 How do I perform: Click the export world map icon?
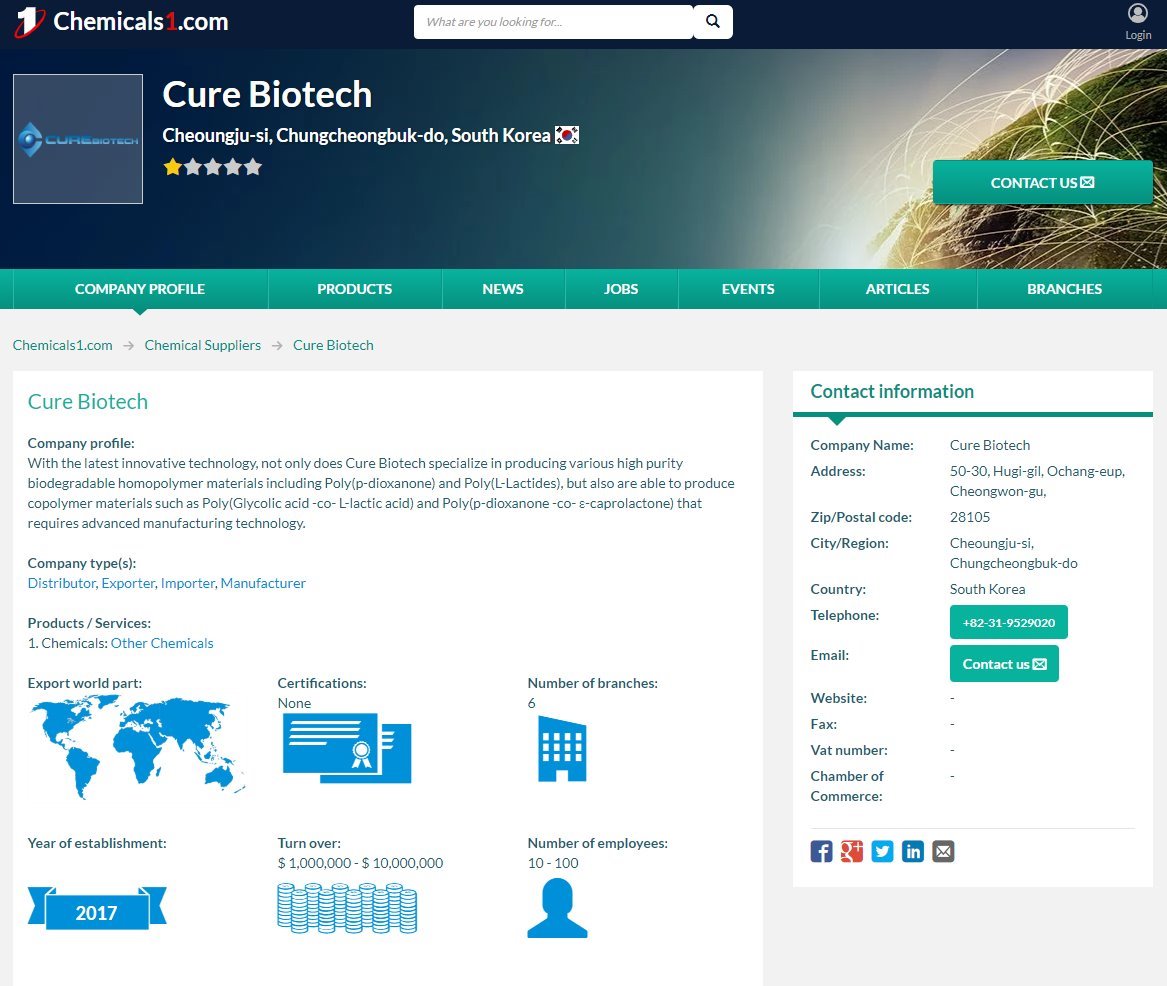coord(137,746)
